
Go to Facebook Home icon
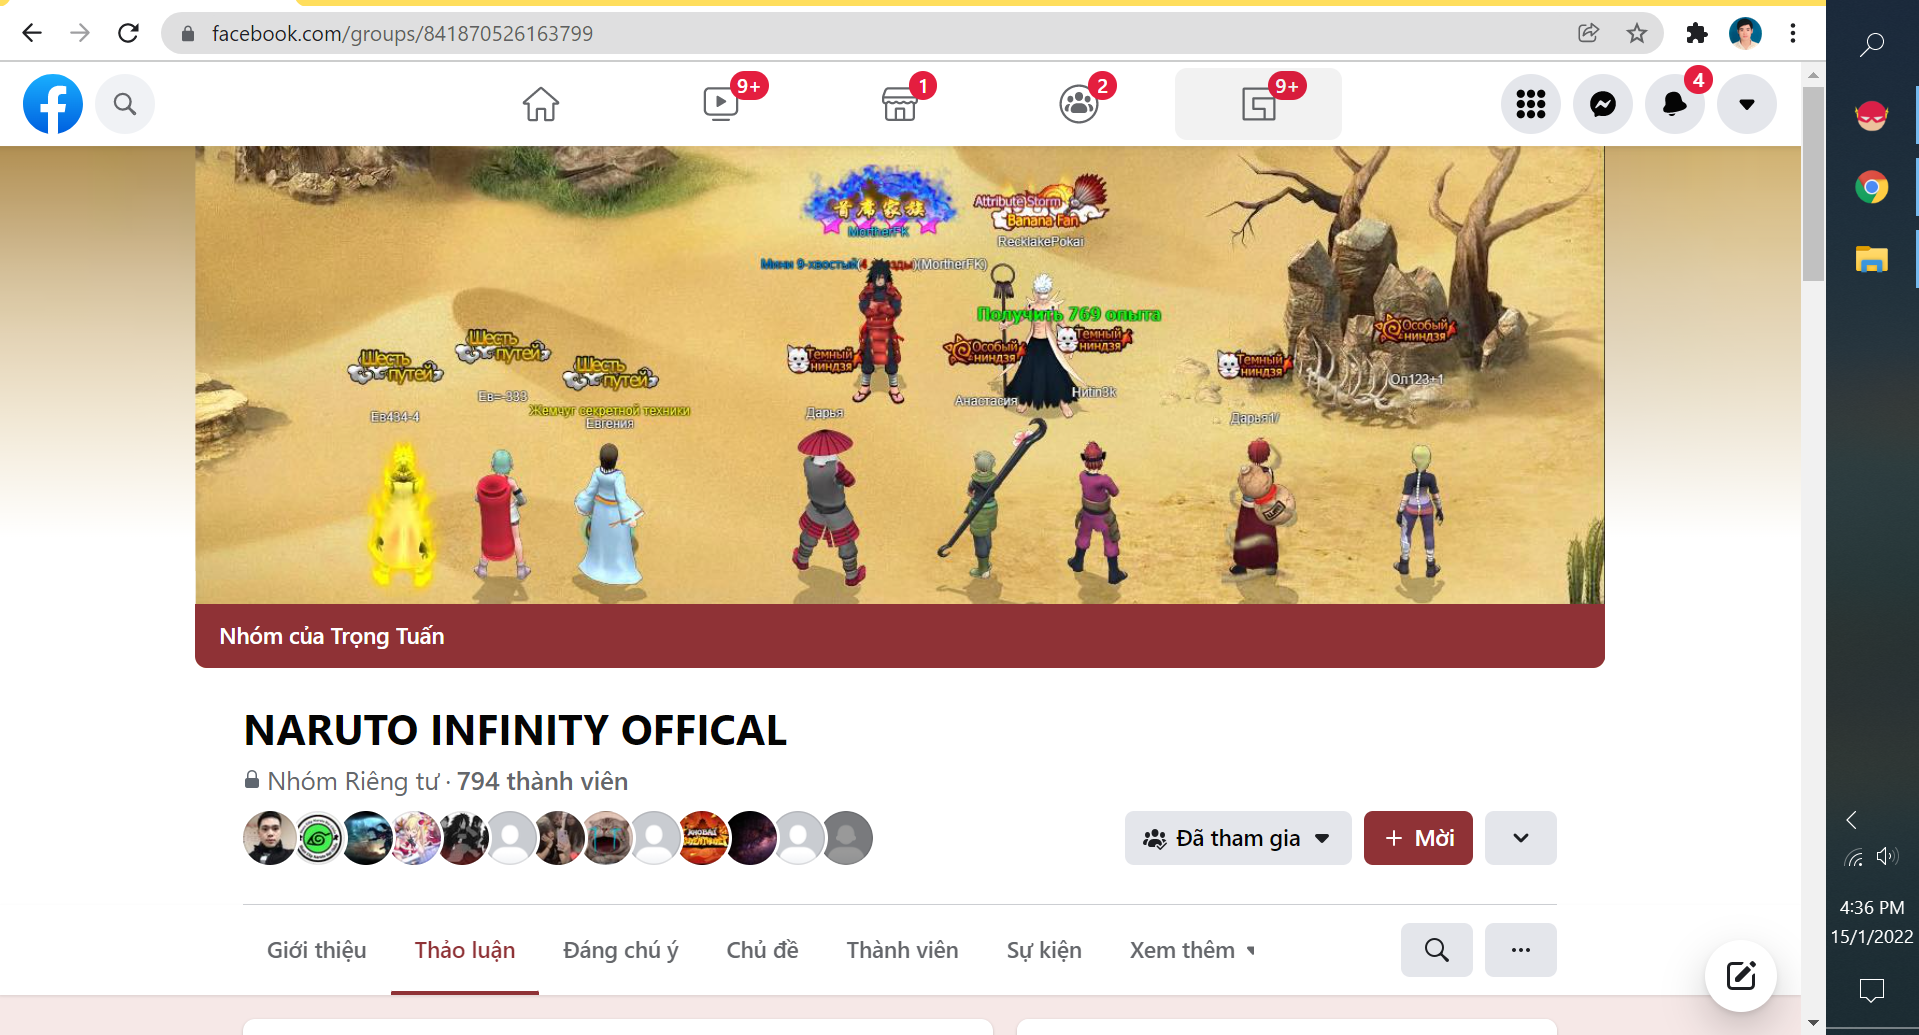pyautogui.click(x=541, y=104)
